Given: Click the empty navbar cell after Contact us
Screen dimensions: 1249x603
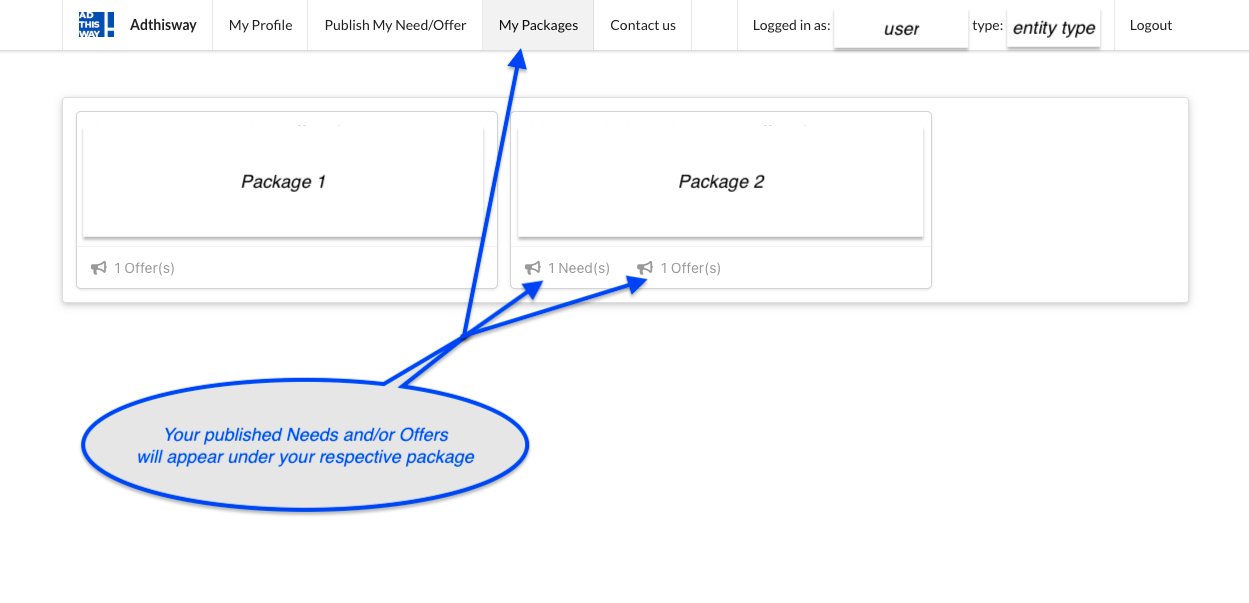Looking at the screenshot, I should pos(714,25).
